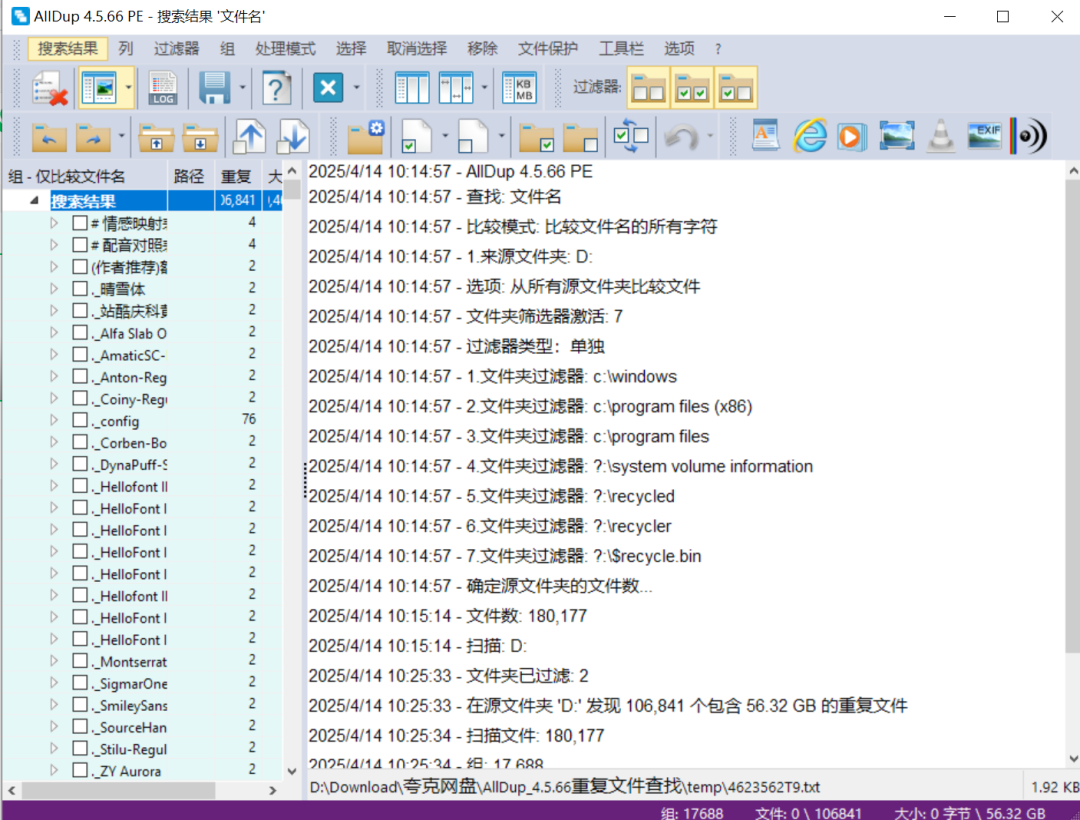The image size is (1080, 820).
Task: Check the box for ._Alfa Slab group
Action: 80,333
